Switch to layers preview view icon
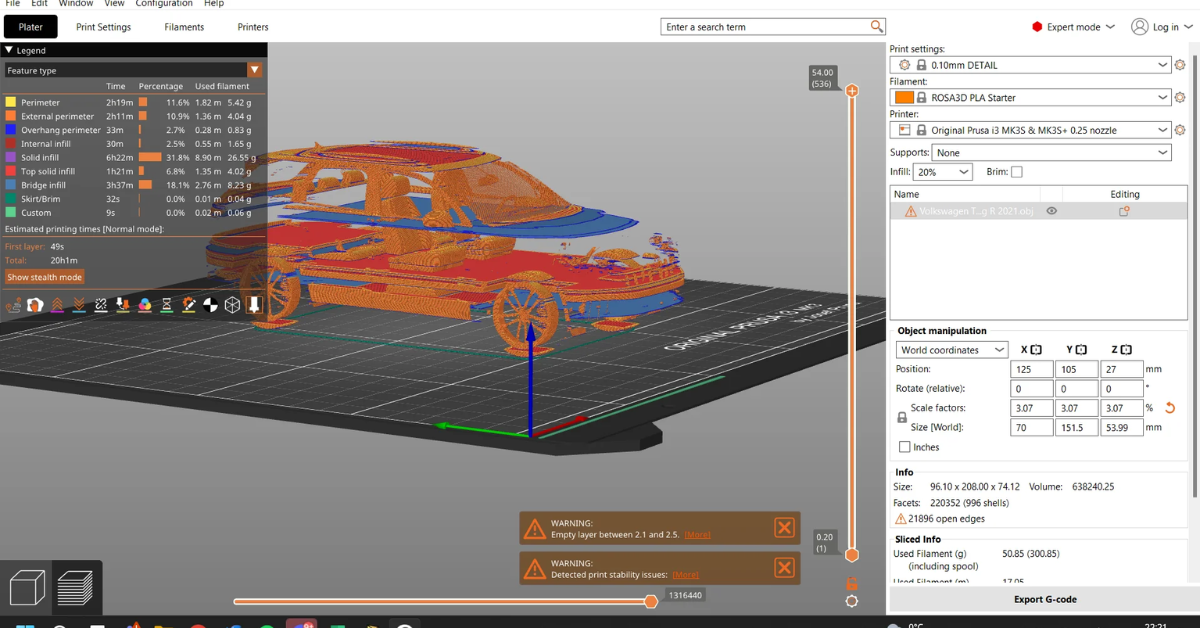This screenshot has height=628, width=1200. pos(75,587)
